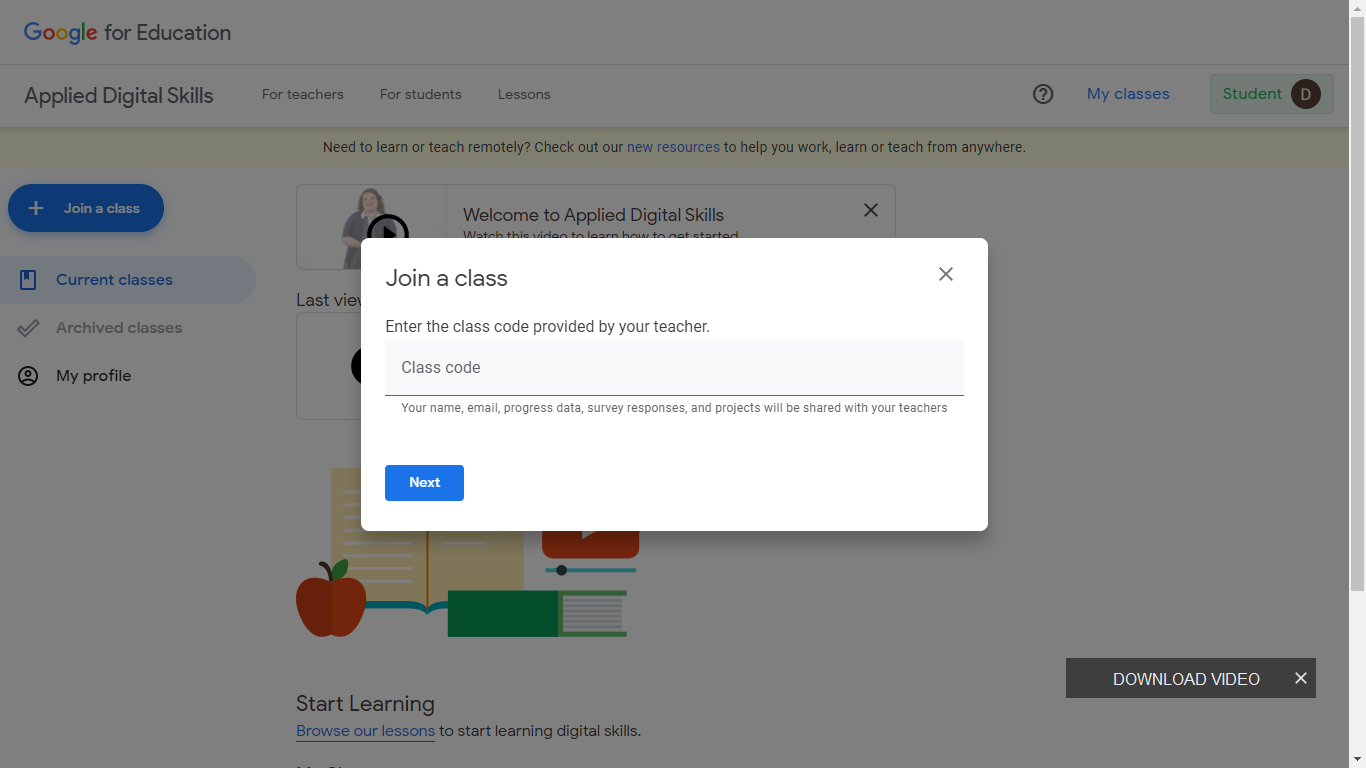Click the Google for Education logo
Viewport: 1366px width, 768px height.
[x=127, y=32]
